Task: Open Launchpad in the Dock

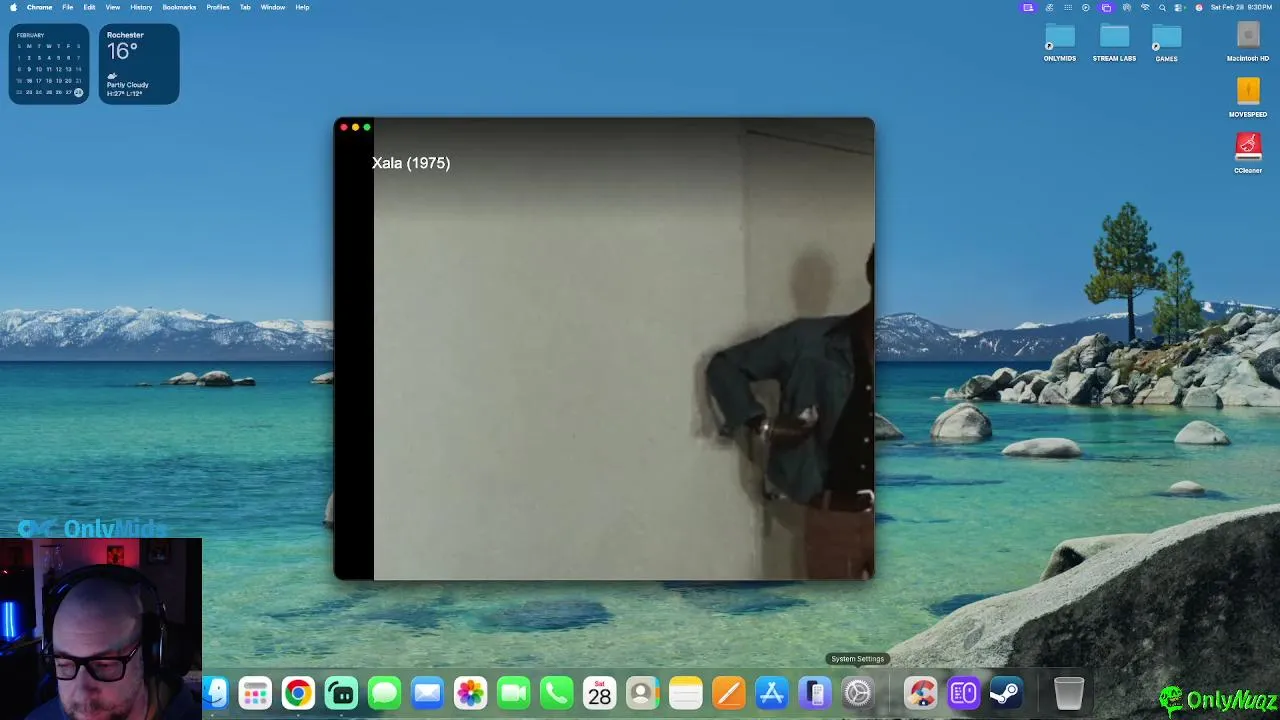Action: tap(255, 693)
